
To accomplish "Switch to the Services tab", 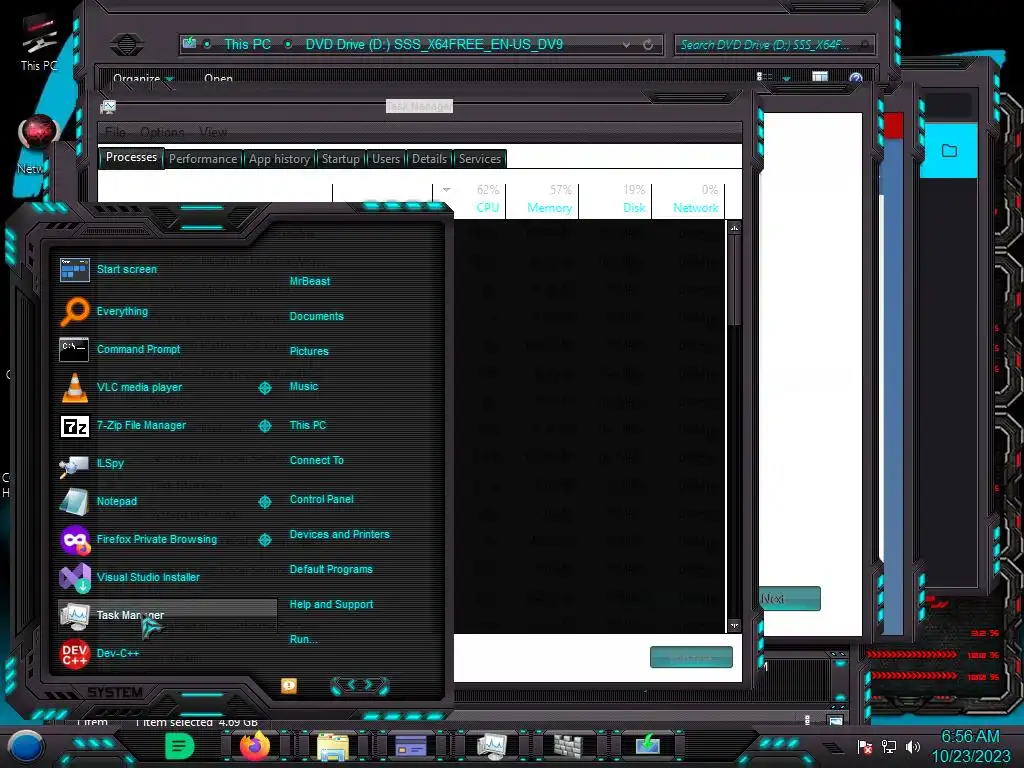I will point(479,159).
